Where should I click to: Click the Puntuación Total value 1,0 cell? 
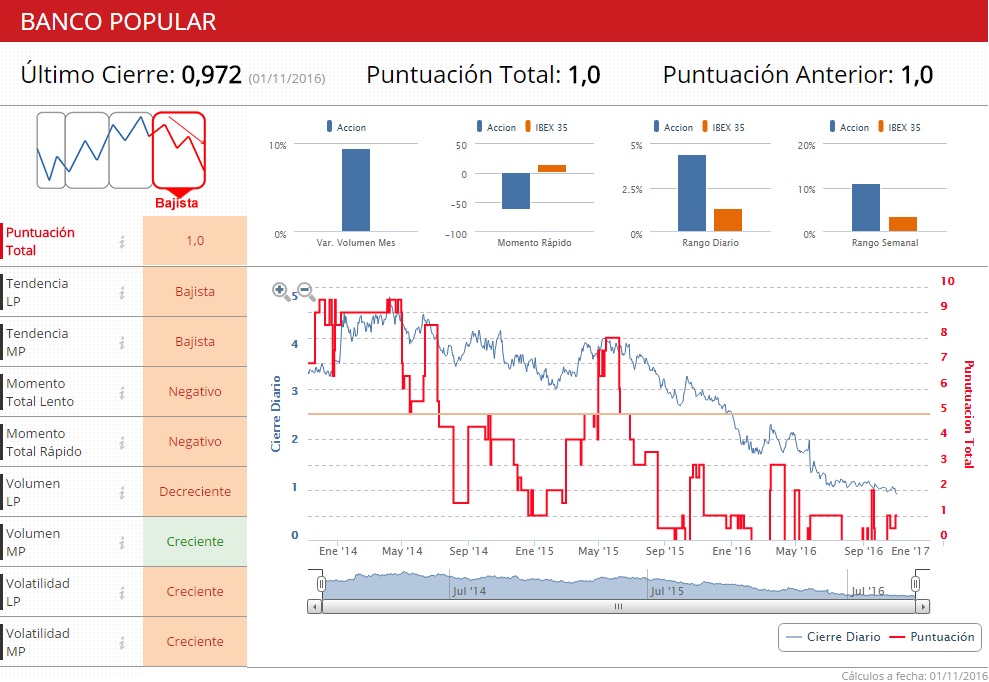[195, 240]
